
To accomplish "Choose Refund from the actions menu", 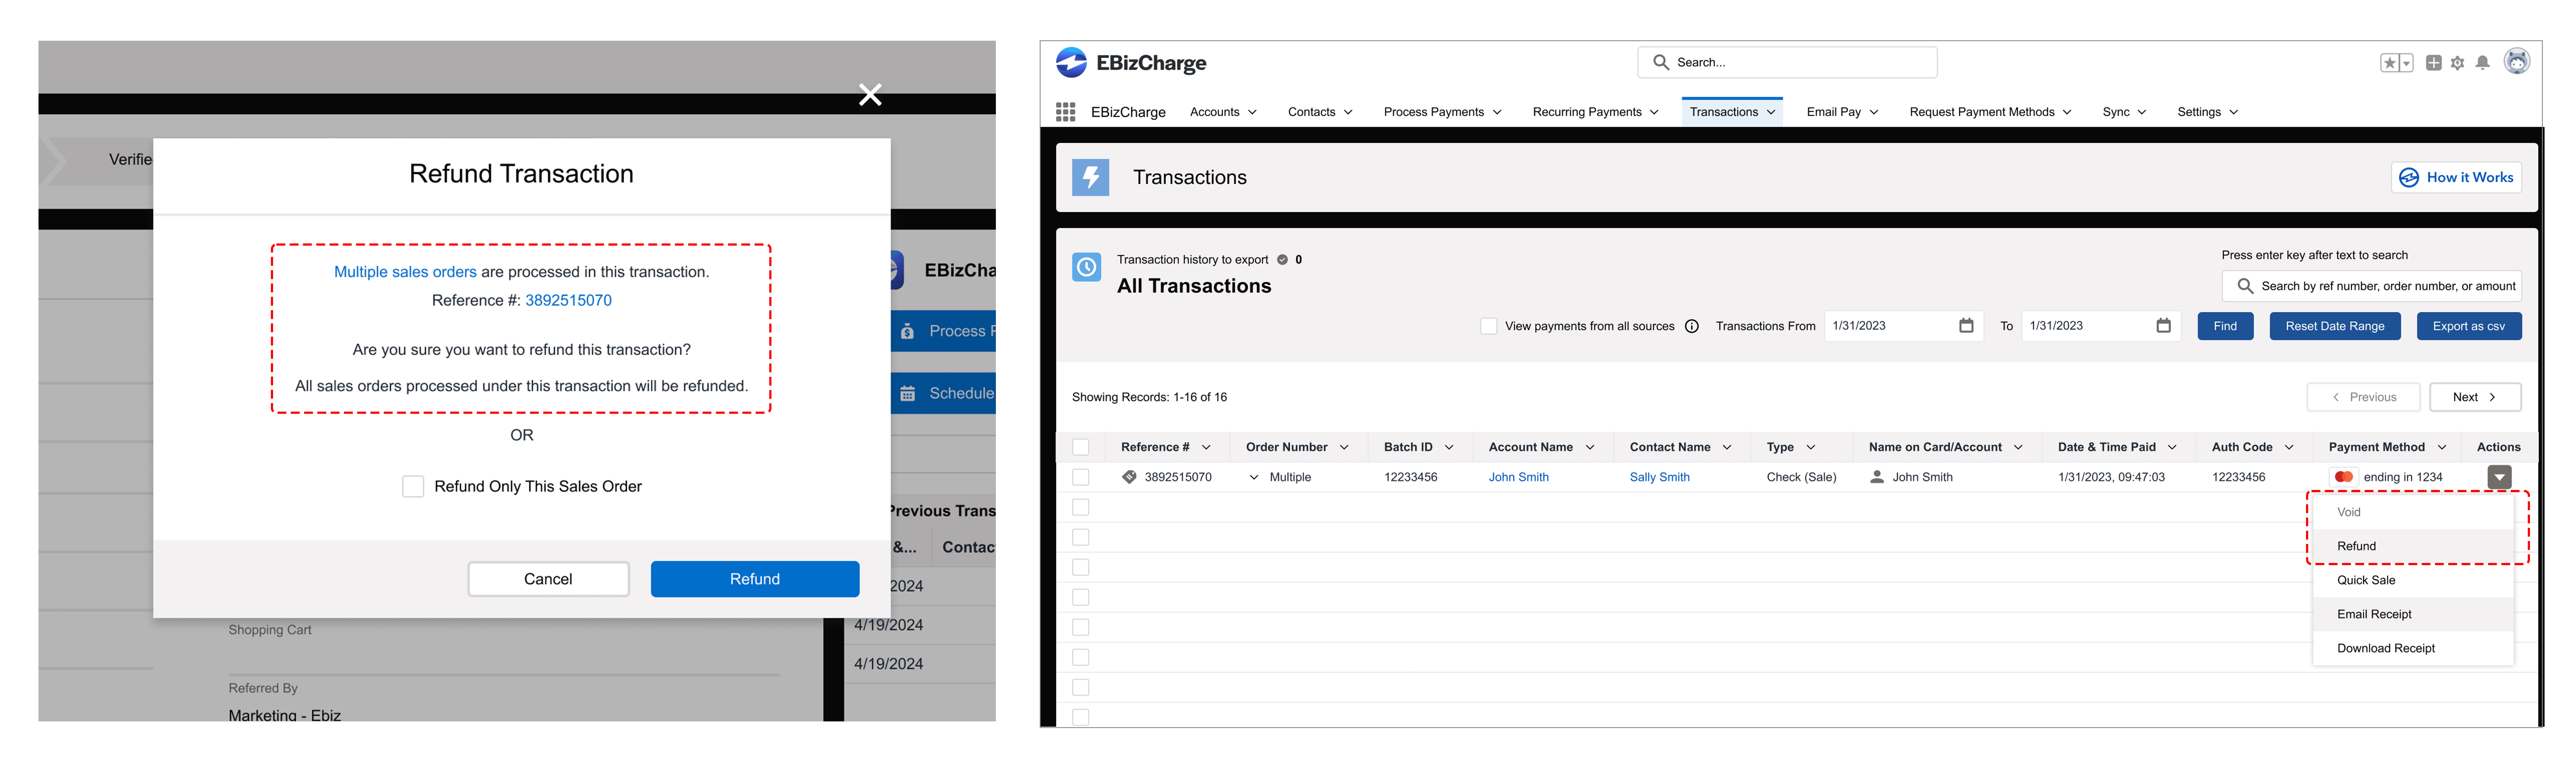I will (x=2356, y=546).
